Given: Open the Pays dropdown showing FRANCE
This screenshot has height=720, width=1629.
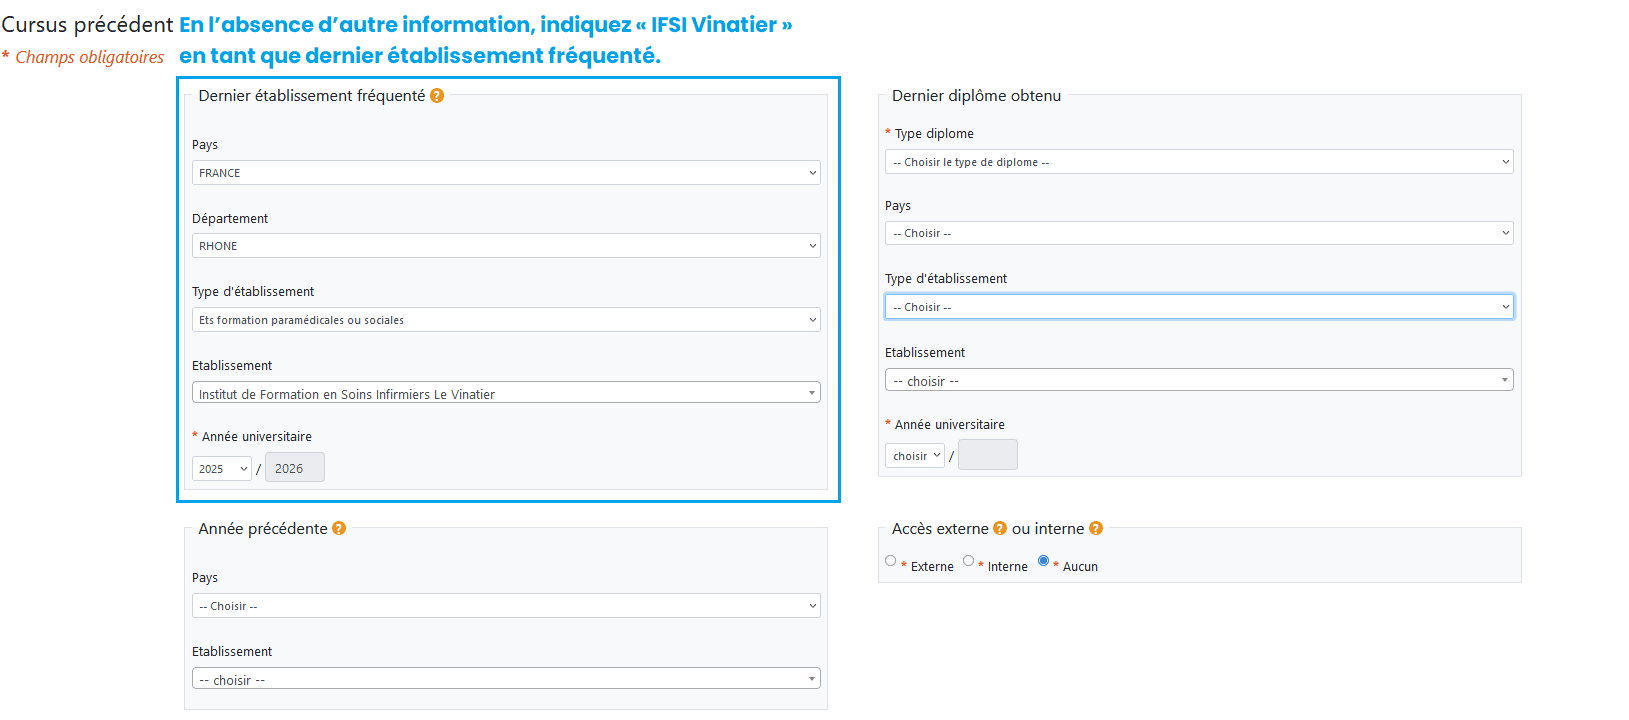Looking at the screenshot, I should pos(505,172).
